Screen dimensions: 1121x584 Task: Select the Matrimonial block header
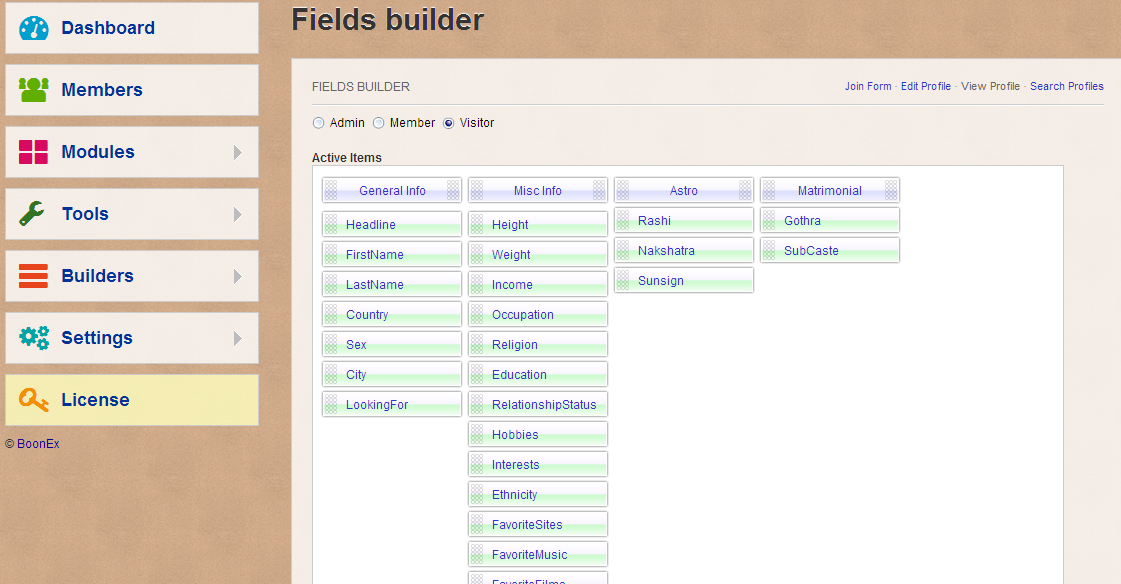pos(829,190)
